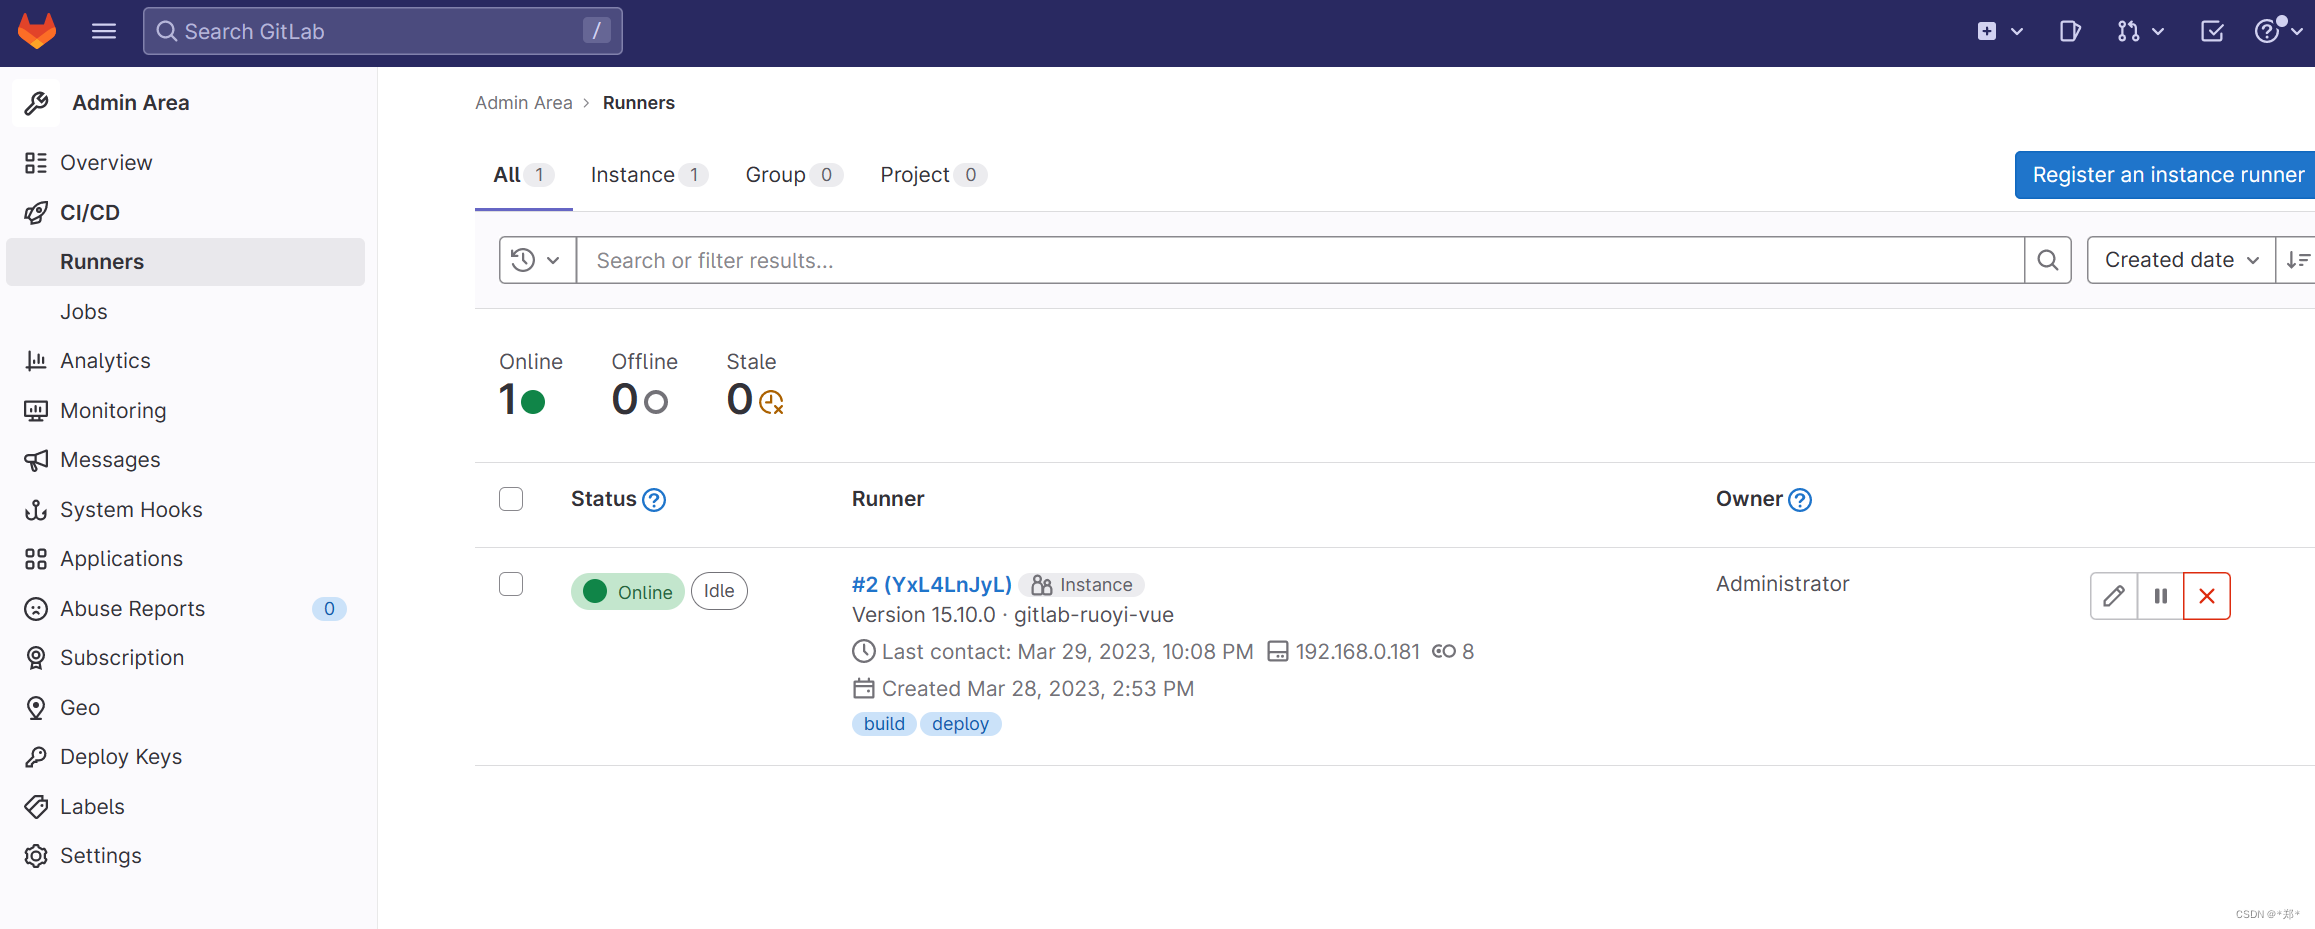Open the merge requests dropdown chevron
Screen dimensions: 2315x929
[x=2156, y=31]
